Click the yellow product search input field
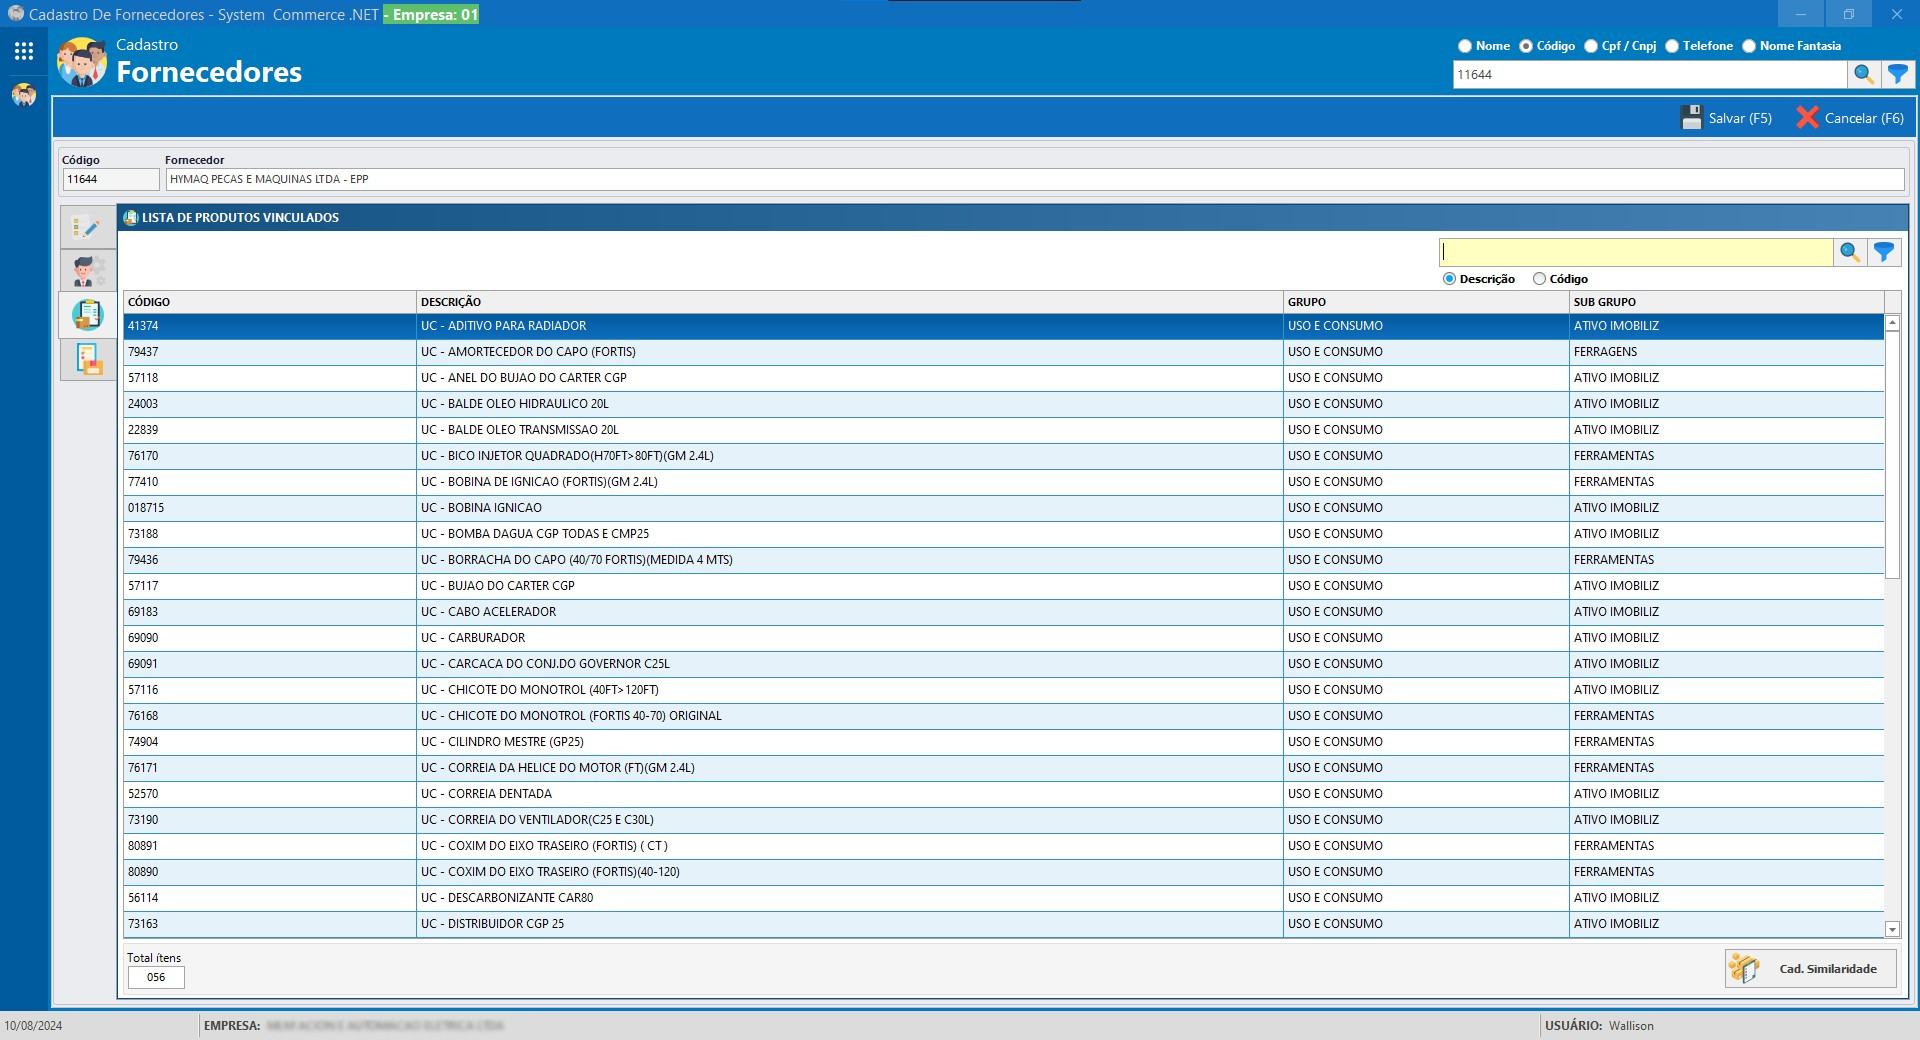Image resolution: width=1920 pixels, height=1040 pixels. pyautogui.click(x=1636, y=252)
